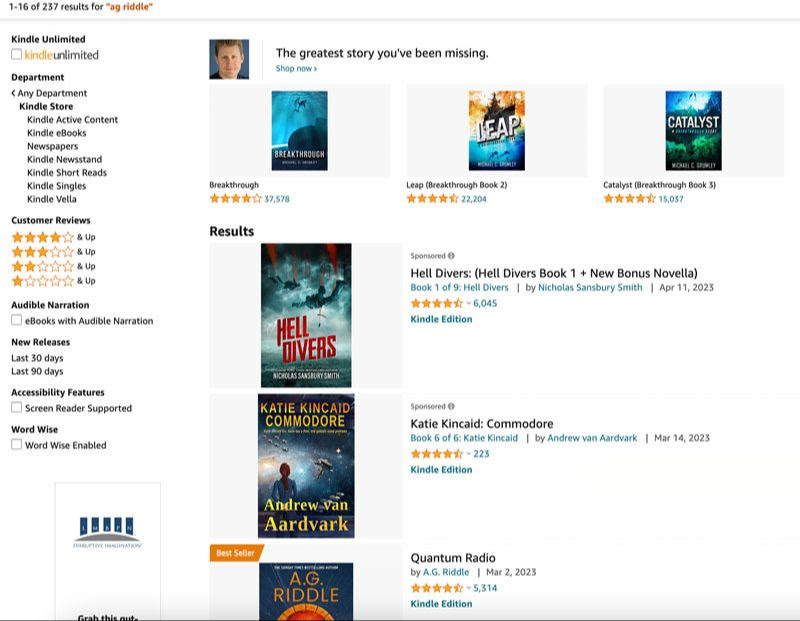Select the 4 stars & up rating filter

pos(42,237)
